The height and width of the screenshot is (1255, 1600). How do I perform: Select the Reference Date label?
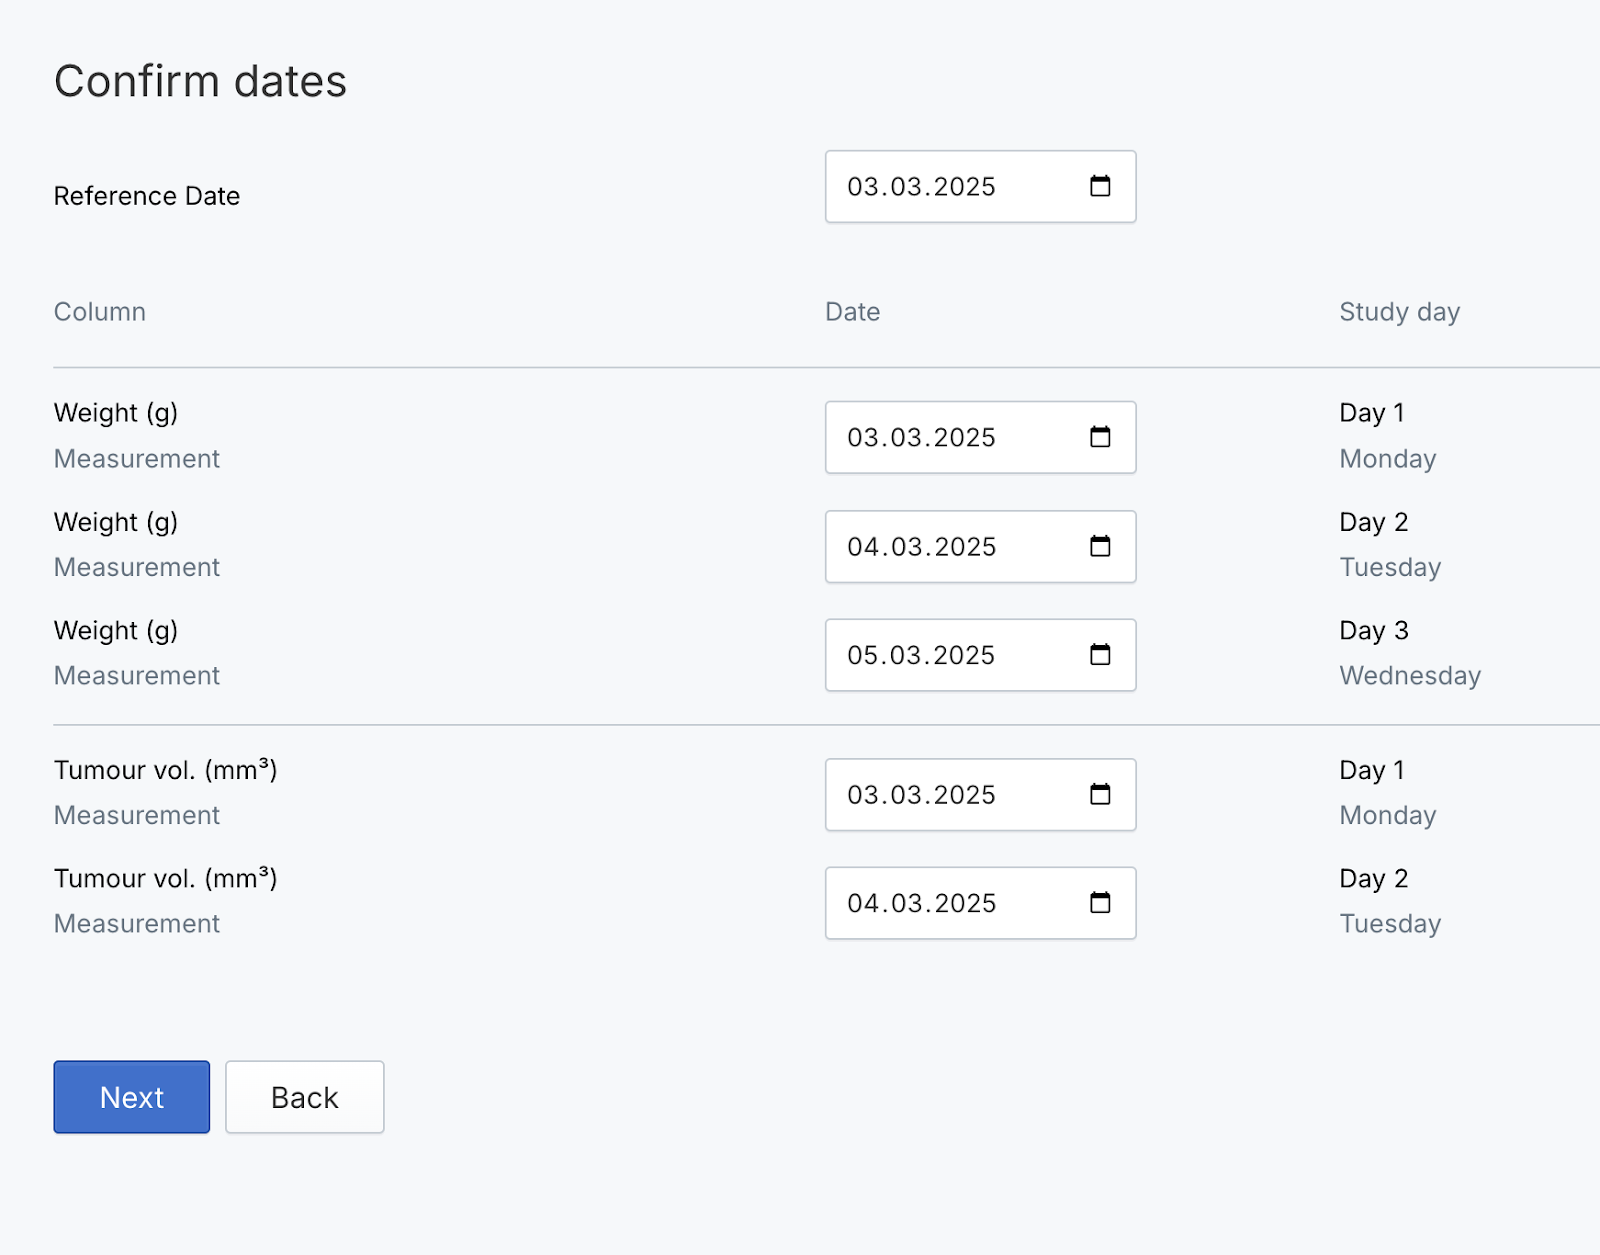147,196
